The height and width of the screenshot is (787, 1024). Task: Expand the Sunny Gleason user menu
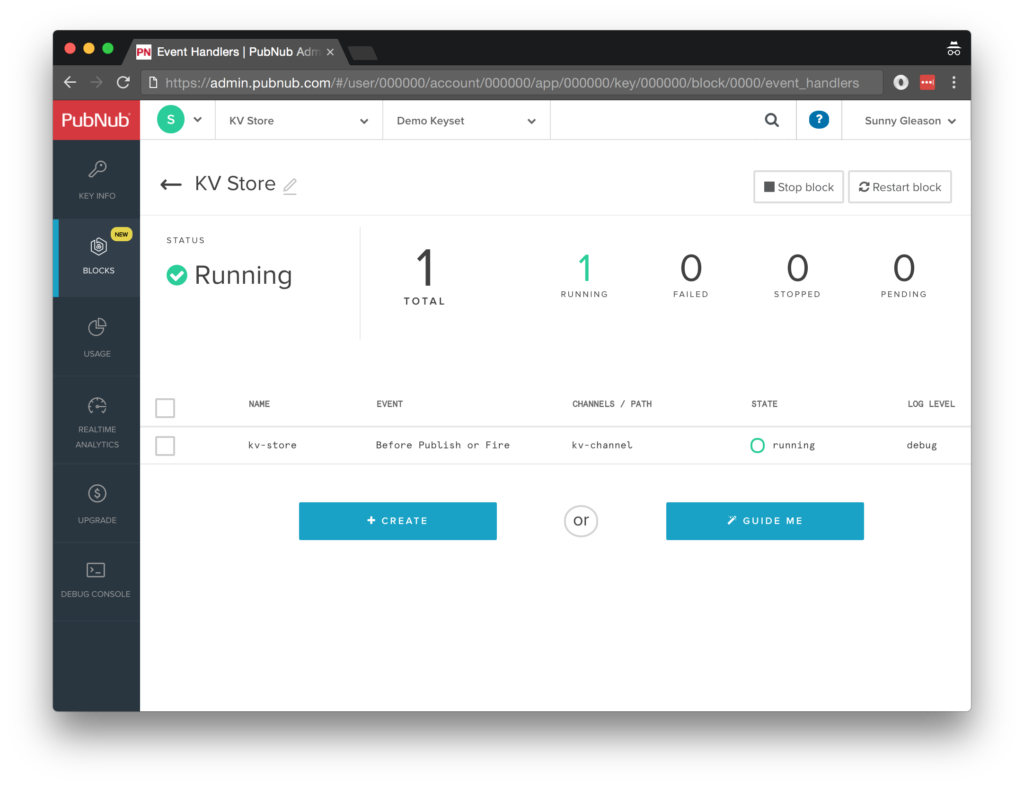click(x=909, y=121)
